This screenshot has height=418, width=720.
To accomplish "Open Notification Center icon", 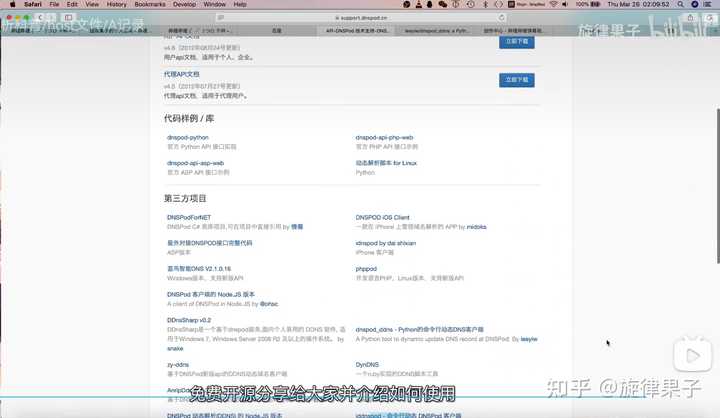I will pos(708,4).
